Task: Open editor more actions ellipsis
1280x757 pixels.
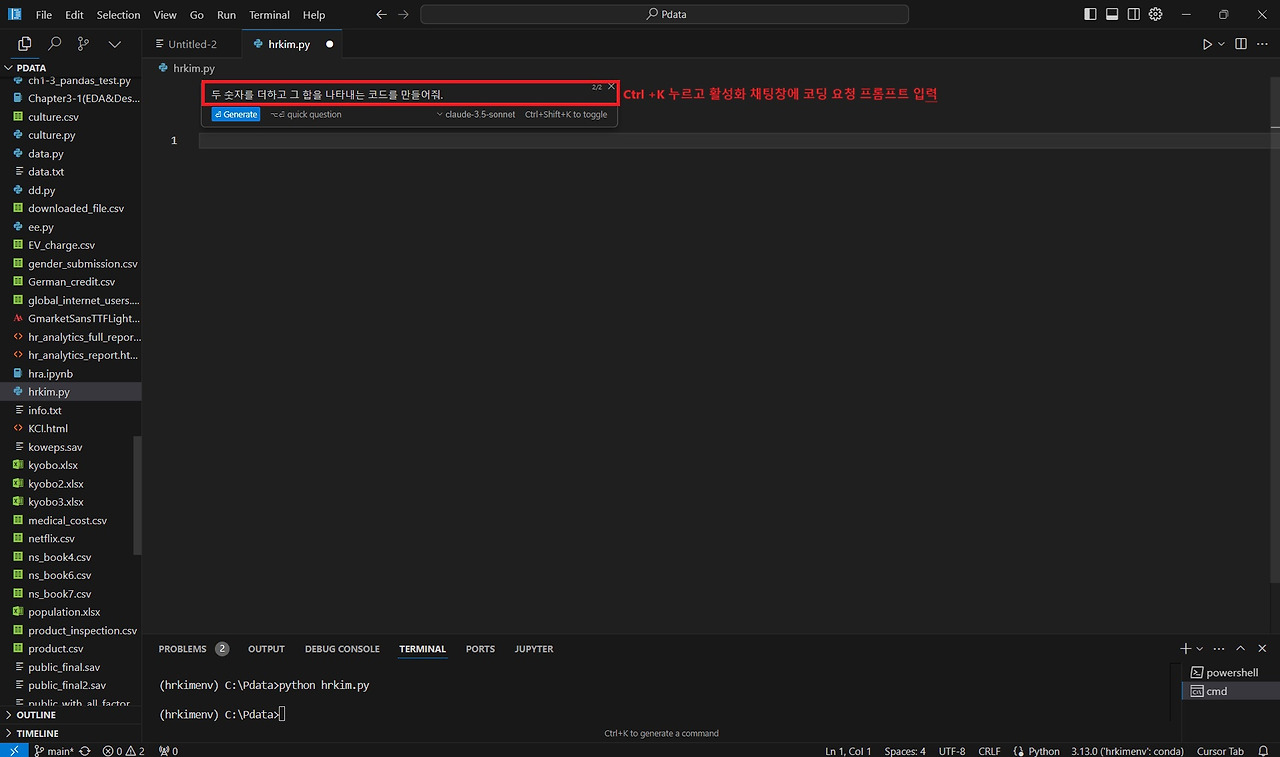Action: 1262,44
